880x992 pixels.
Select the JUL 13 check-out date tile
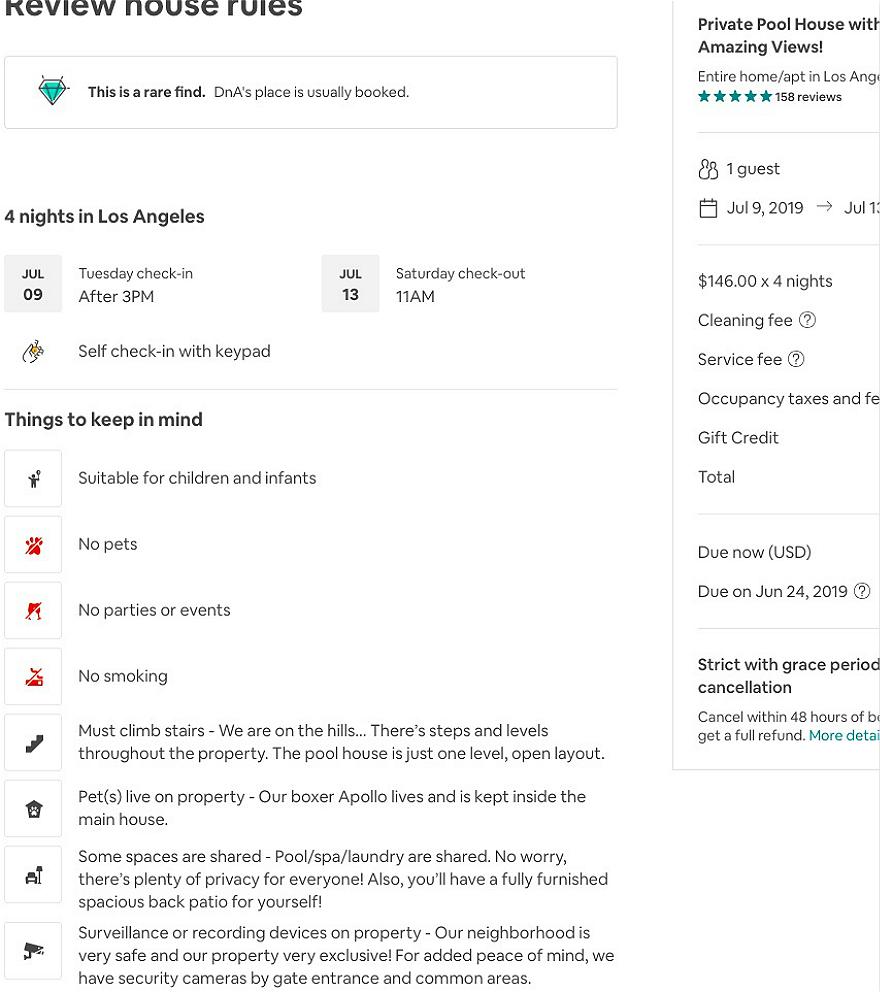point(350,283)
